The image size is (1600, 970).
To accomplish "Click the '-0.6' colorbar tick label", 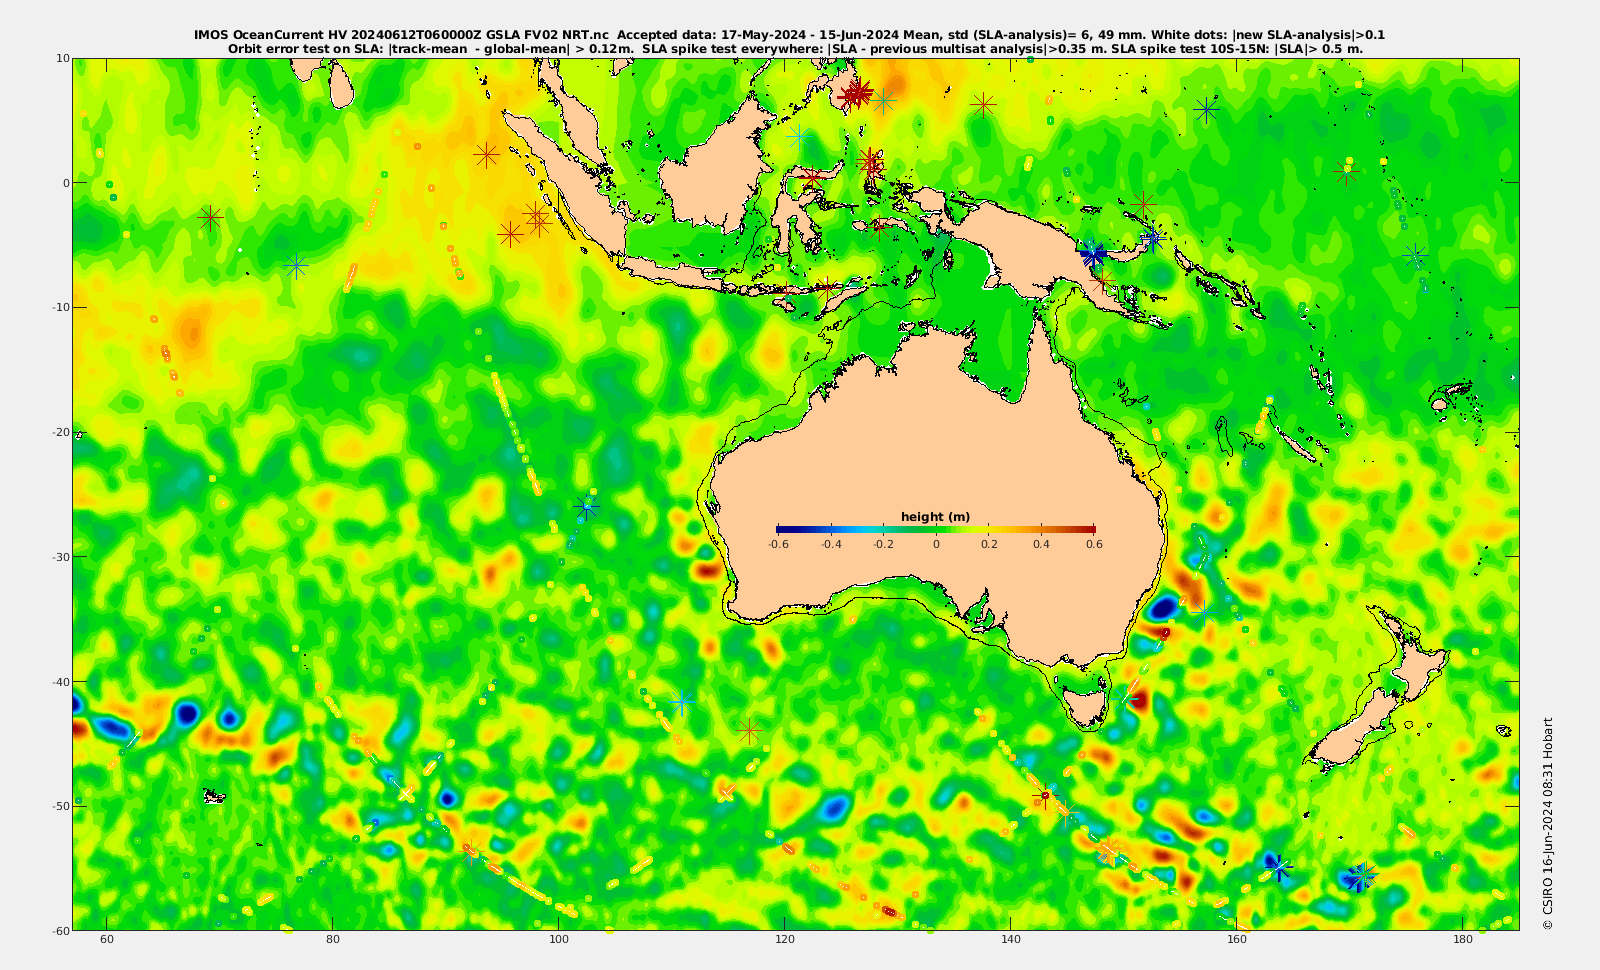I will point(778,544).
